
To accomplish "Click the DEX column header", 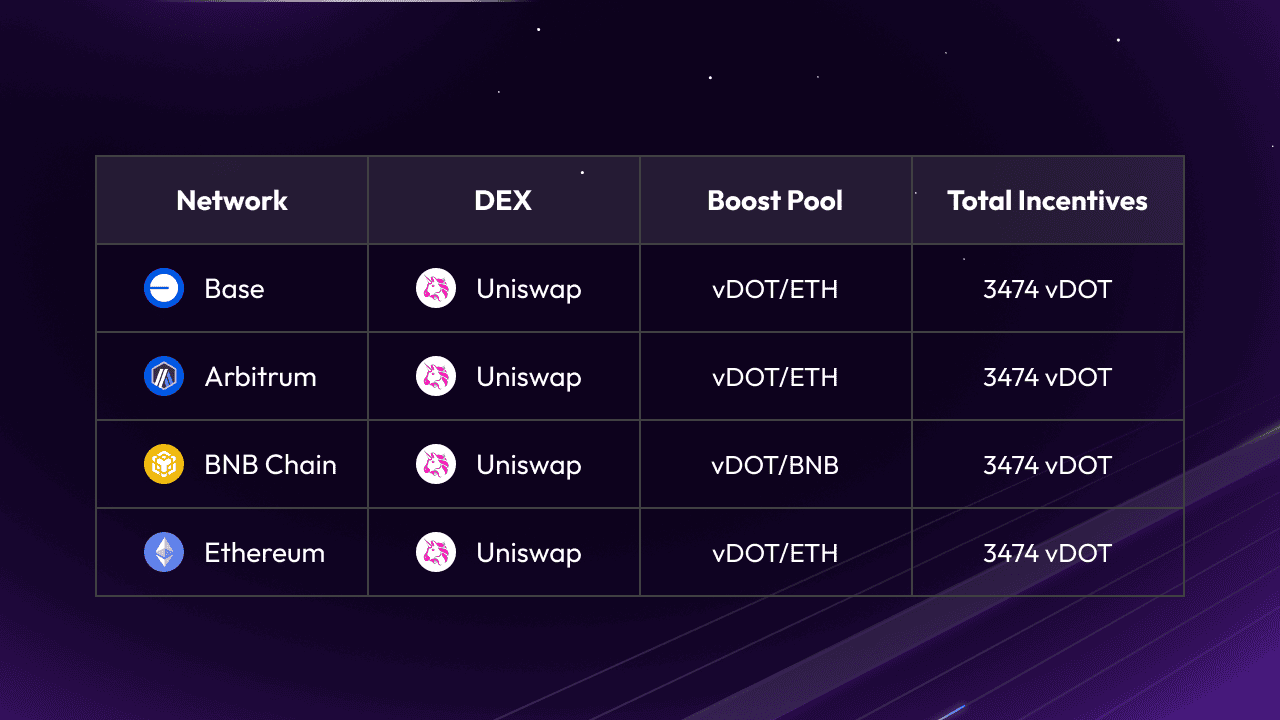I will [x=503, y=201].
